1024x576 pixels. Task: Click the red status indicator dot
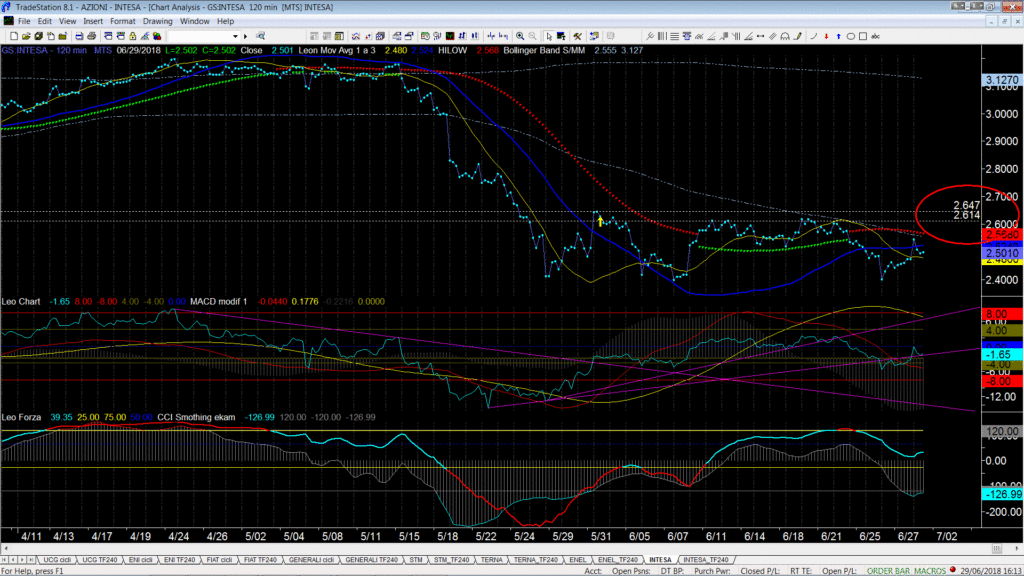pyautogui.click(x=953, y=570)
